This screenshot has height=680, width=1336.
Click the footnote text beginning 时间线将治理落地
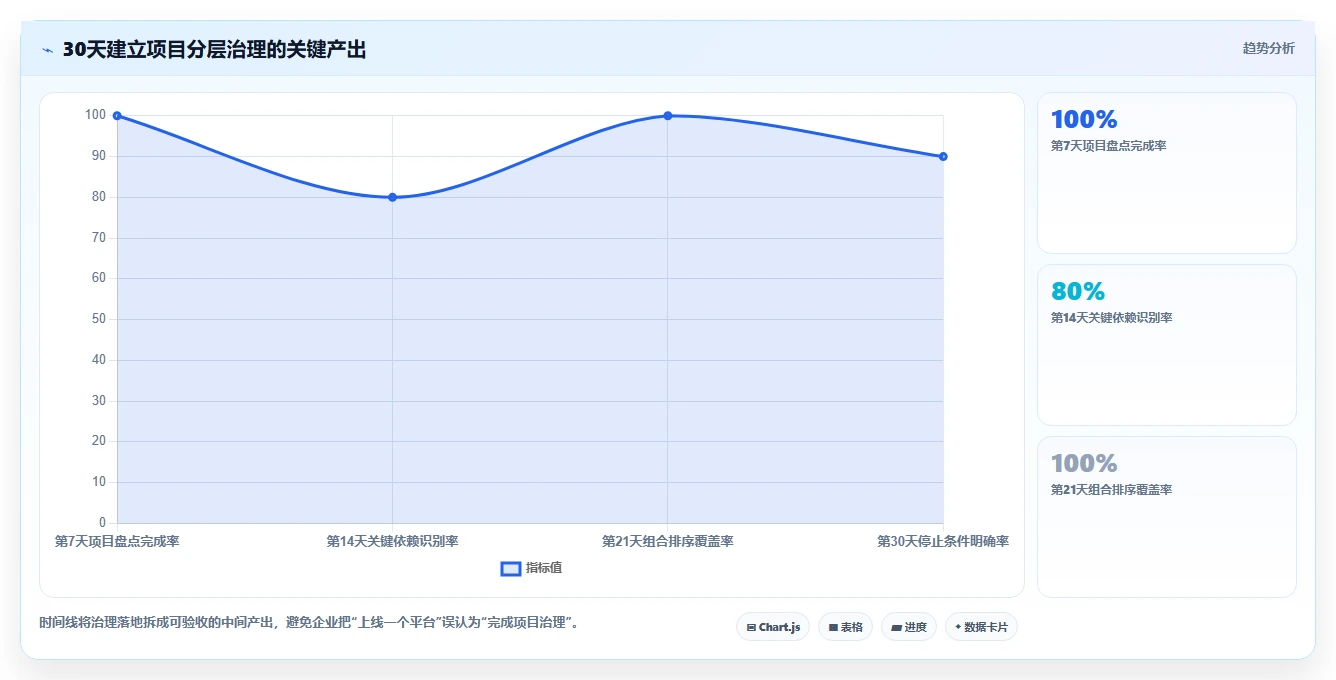click(309, 622)
